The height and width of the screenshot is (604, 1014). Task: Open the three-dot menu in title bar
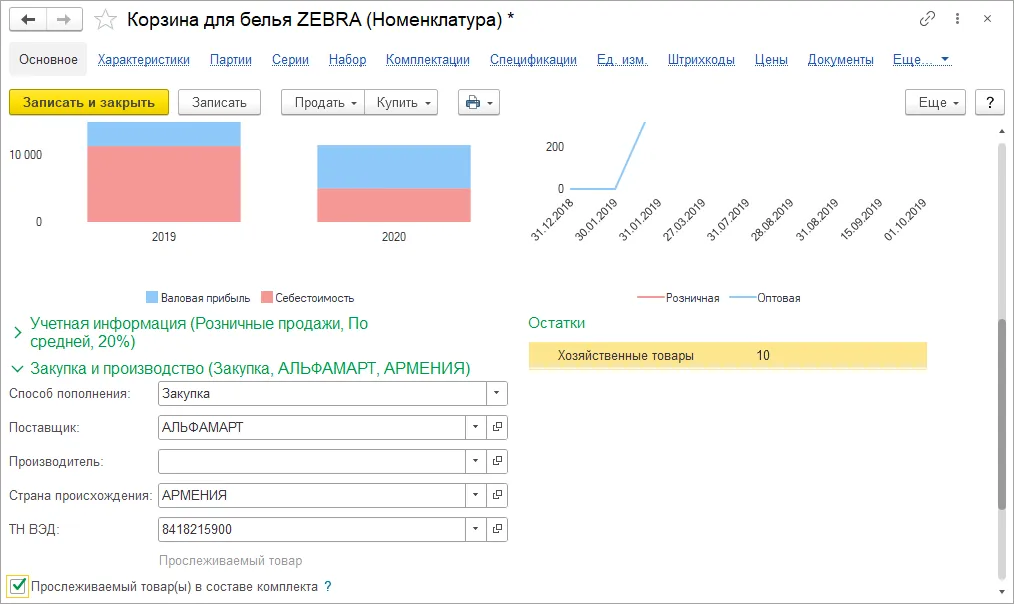click(957, 18)
